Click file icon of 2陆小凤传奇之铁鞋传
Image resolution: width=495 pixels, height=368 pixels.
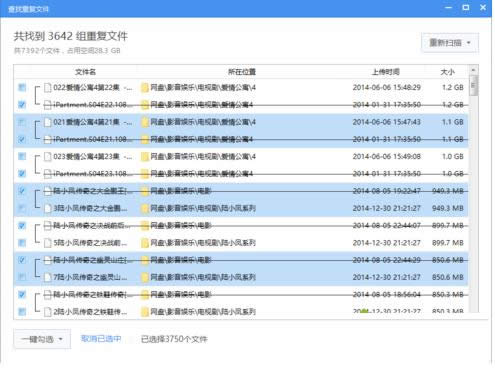click(48, 312)
